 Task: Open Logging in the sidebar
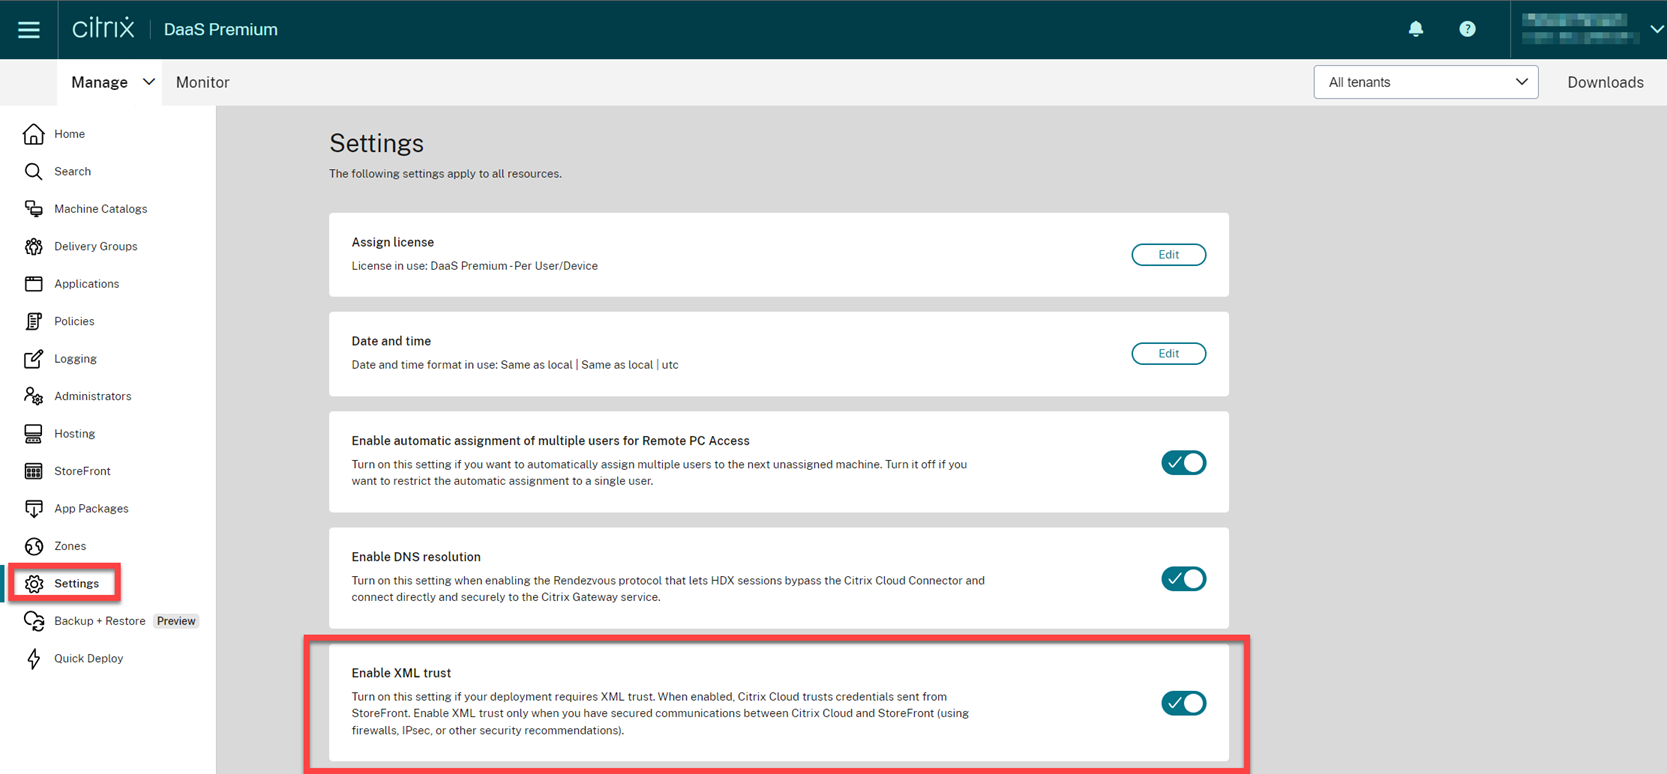click(75, 359)
